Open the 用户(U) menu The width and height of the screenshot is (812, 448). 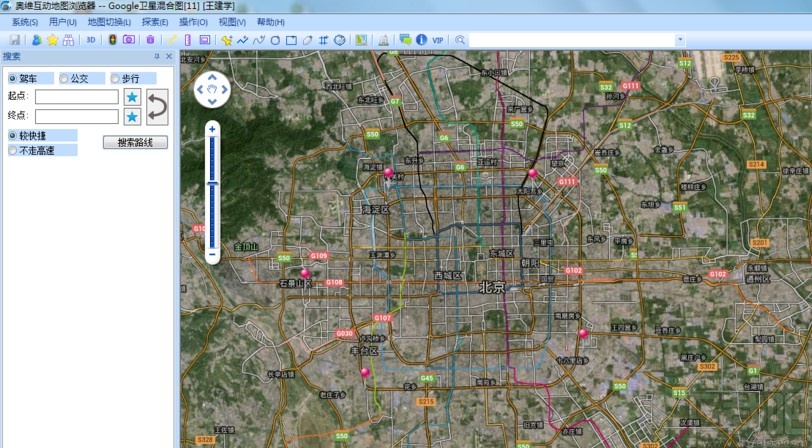pos(63,22)
